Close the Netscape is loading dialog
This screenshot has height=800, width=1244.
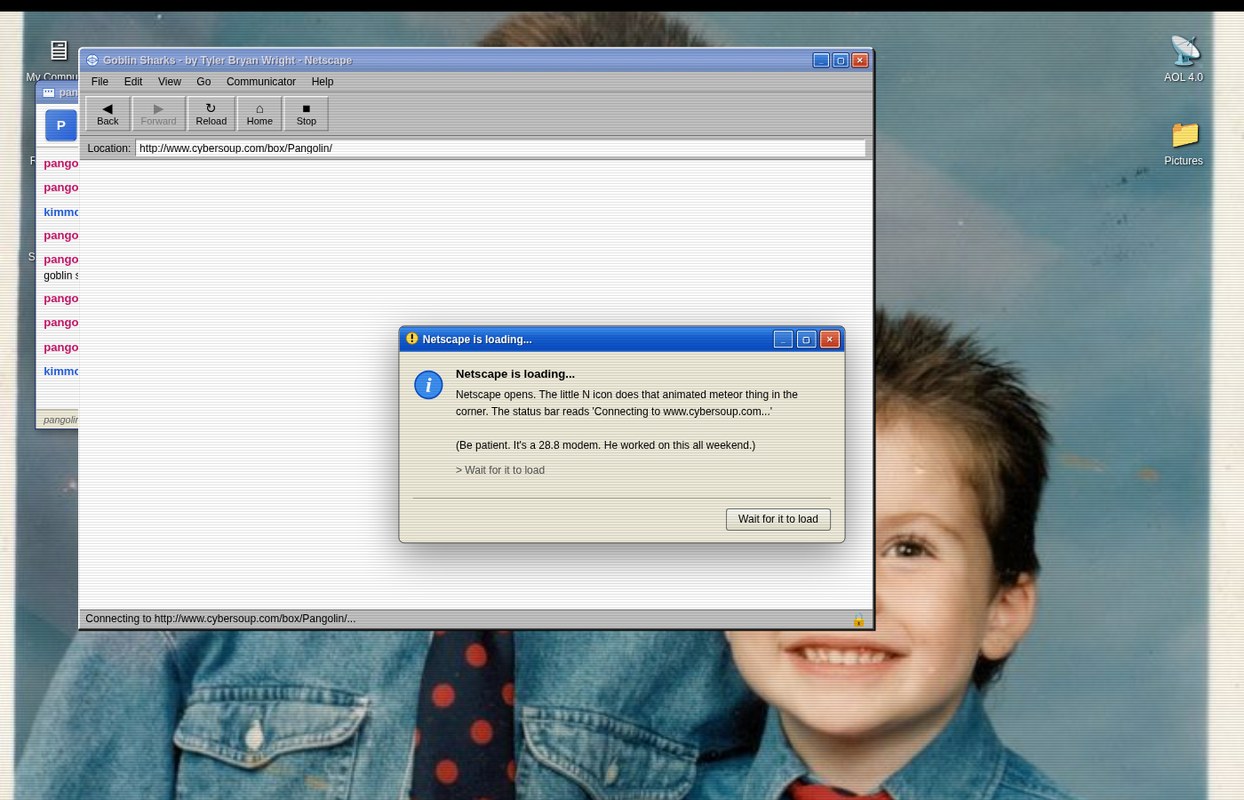pos(829,340)
